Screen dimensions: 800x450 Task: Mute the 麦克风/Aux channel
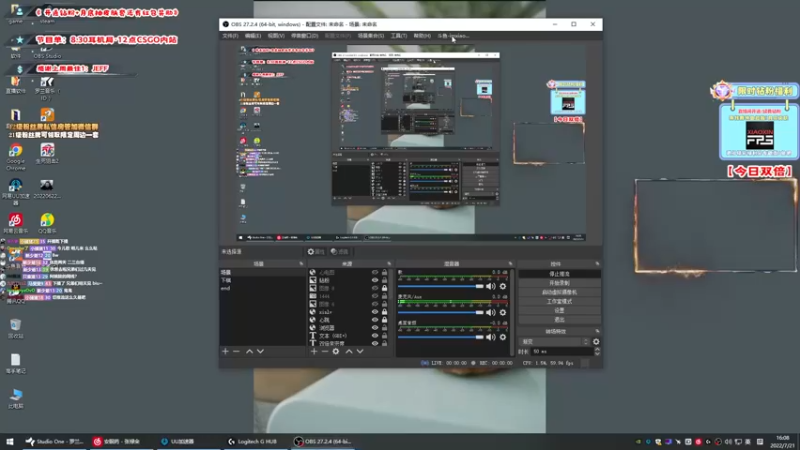[491, 312]
